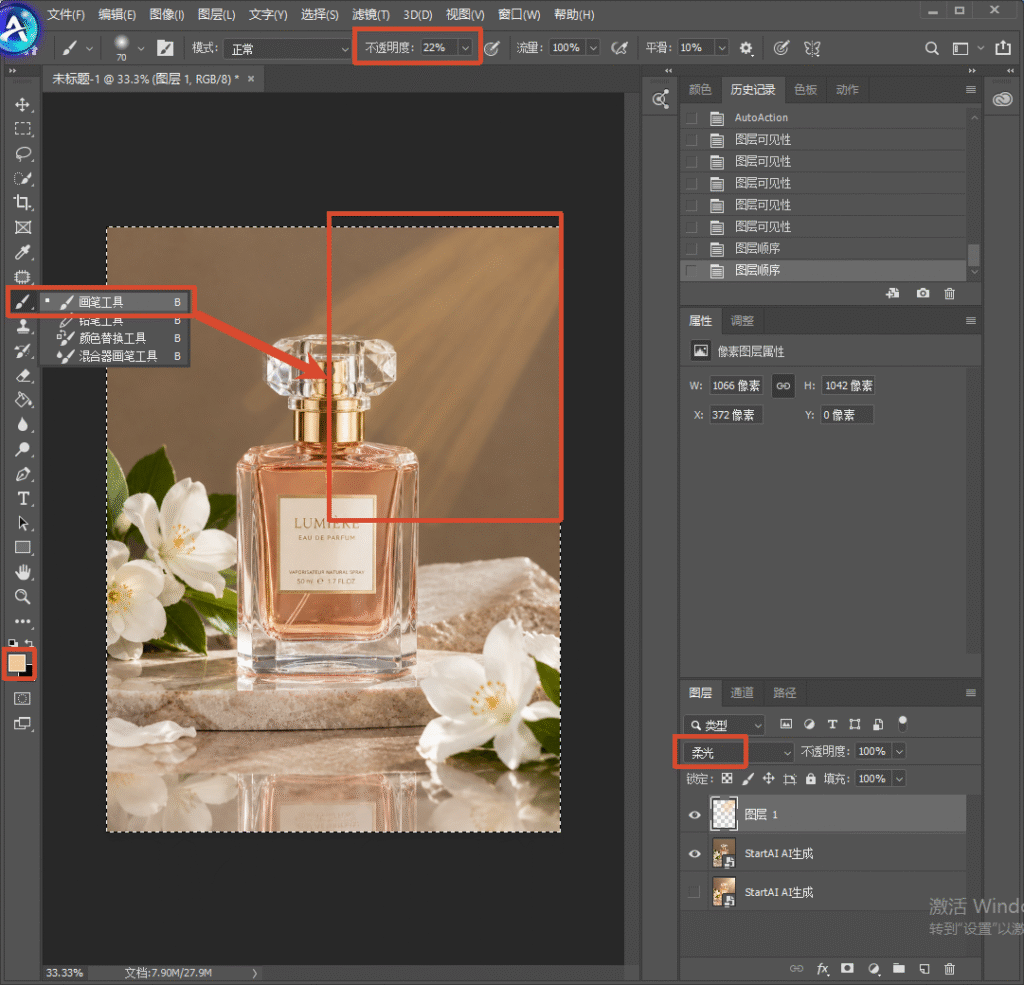Open smoothing options gear icon
The image size is (1024, 985).
coord(746,48)
